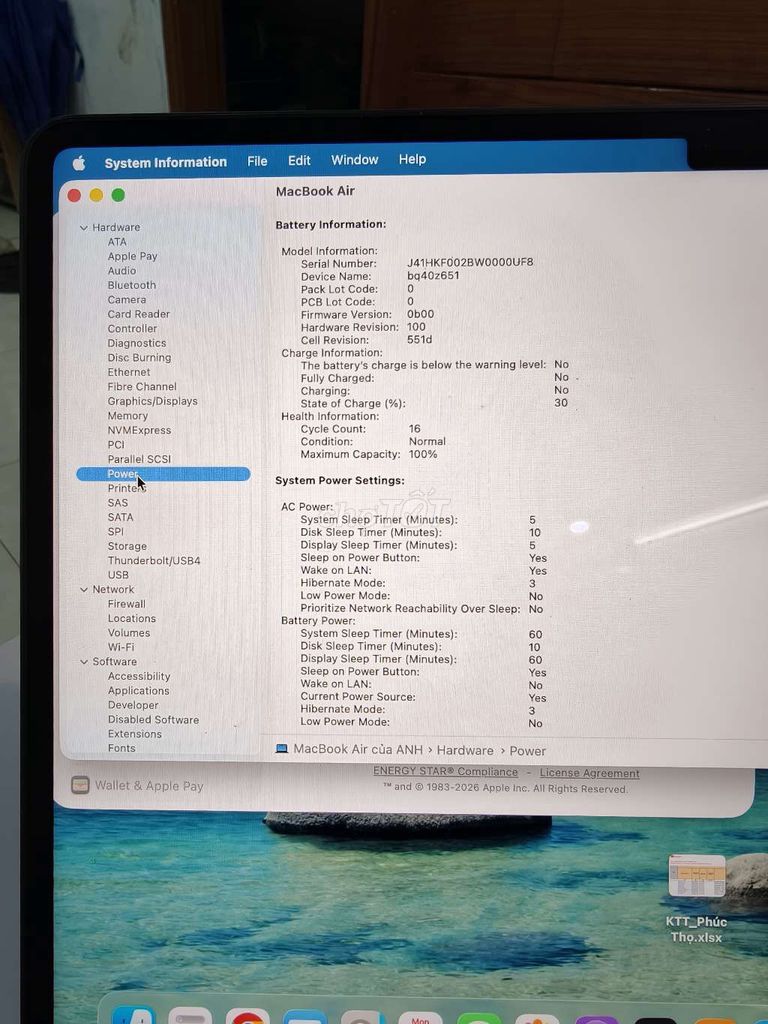768x1024 pixels.
Task: Select the highlighted Power row
Action: 163,473
